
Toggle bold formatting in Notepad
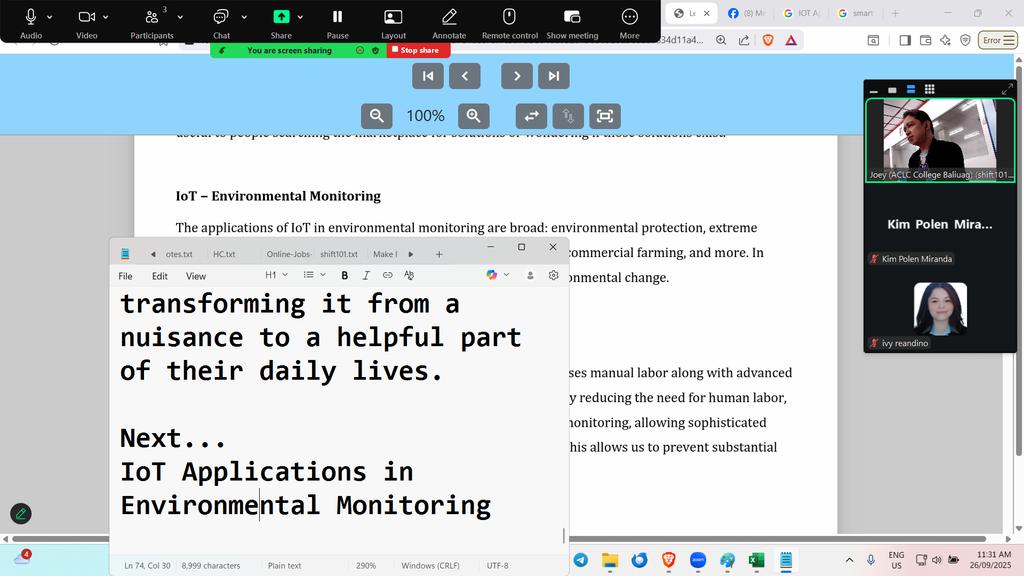pyautogui.click(x=345, y=276)
